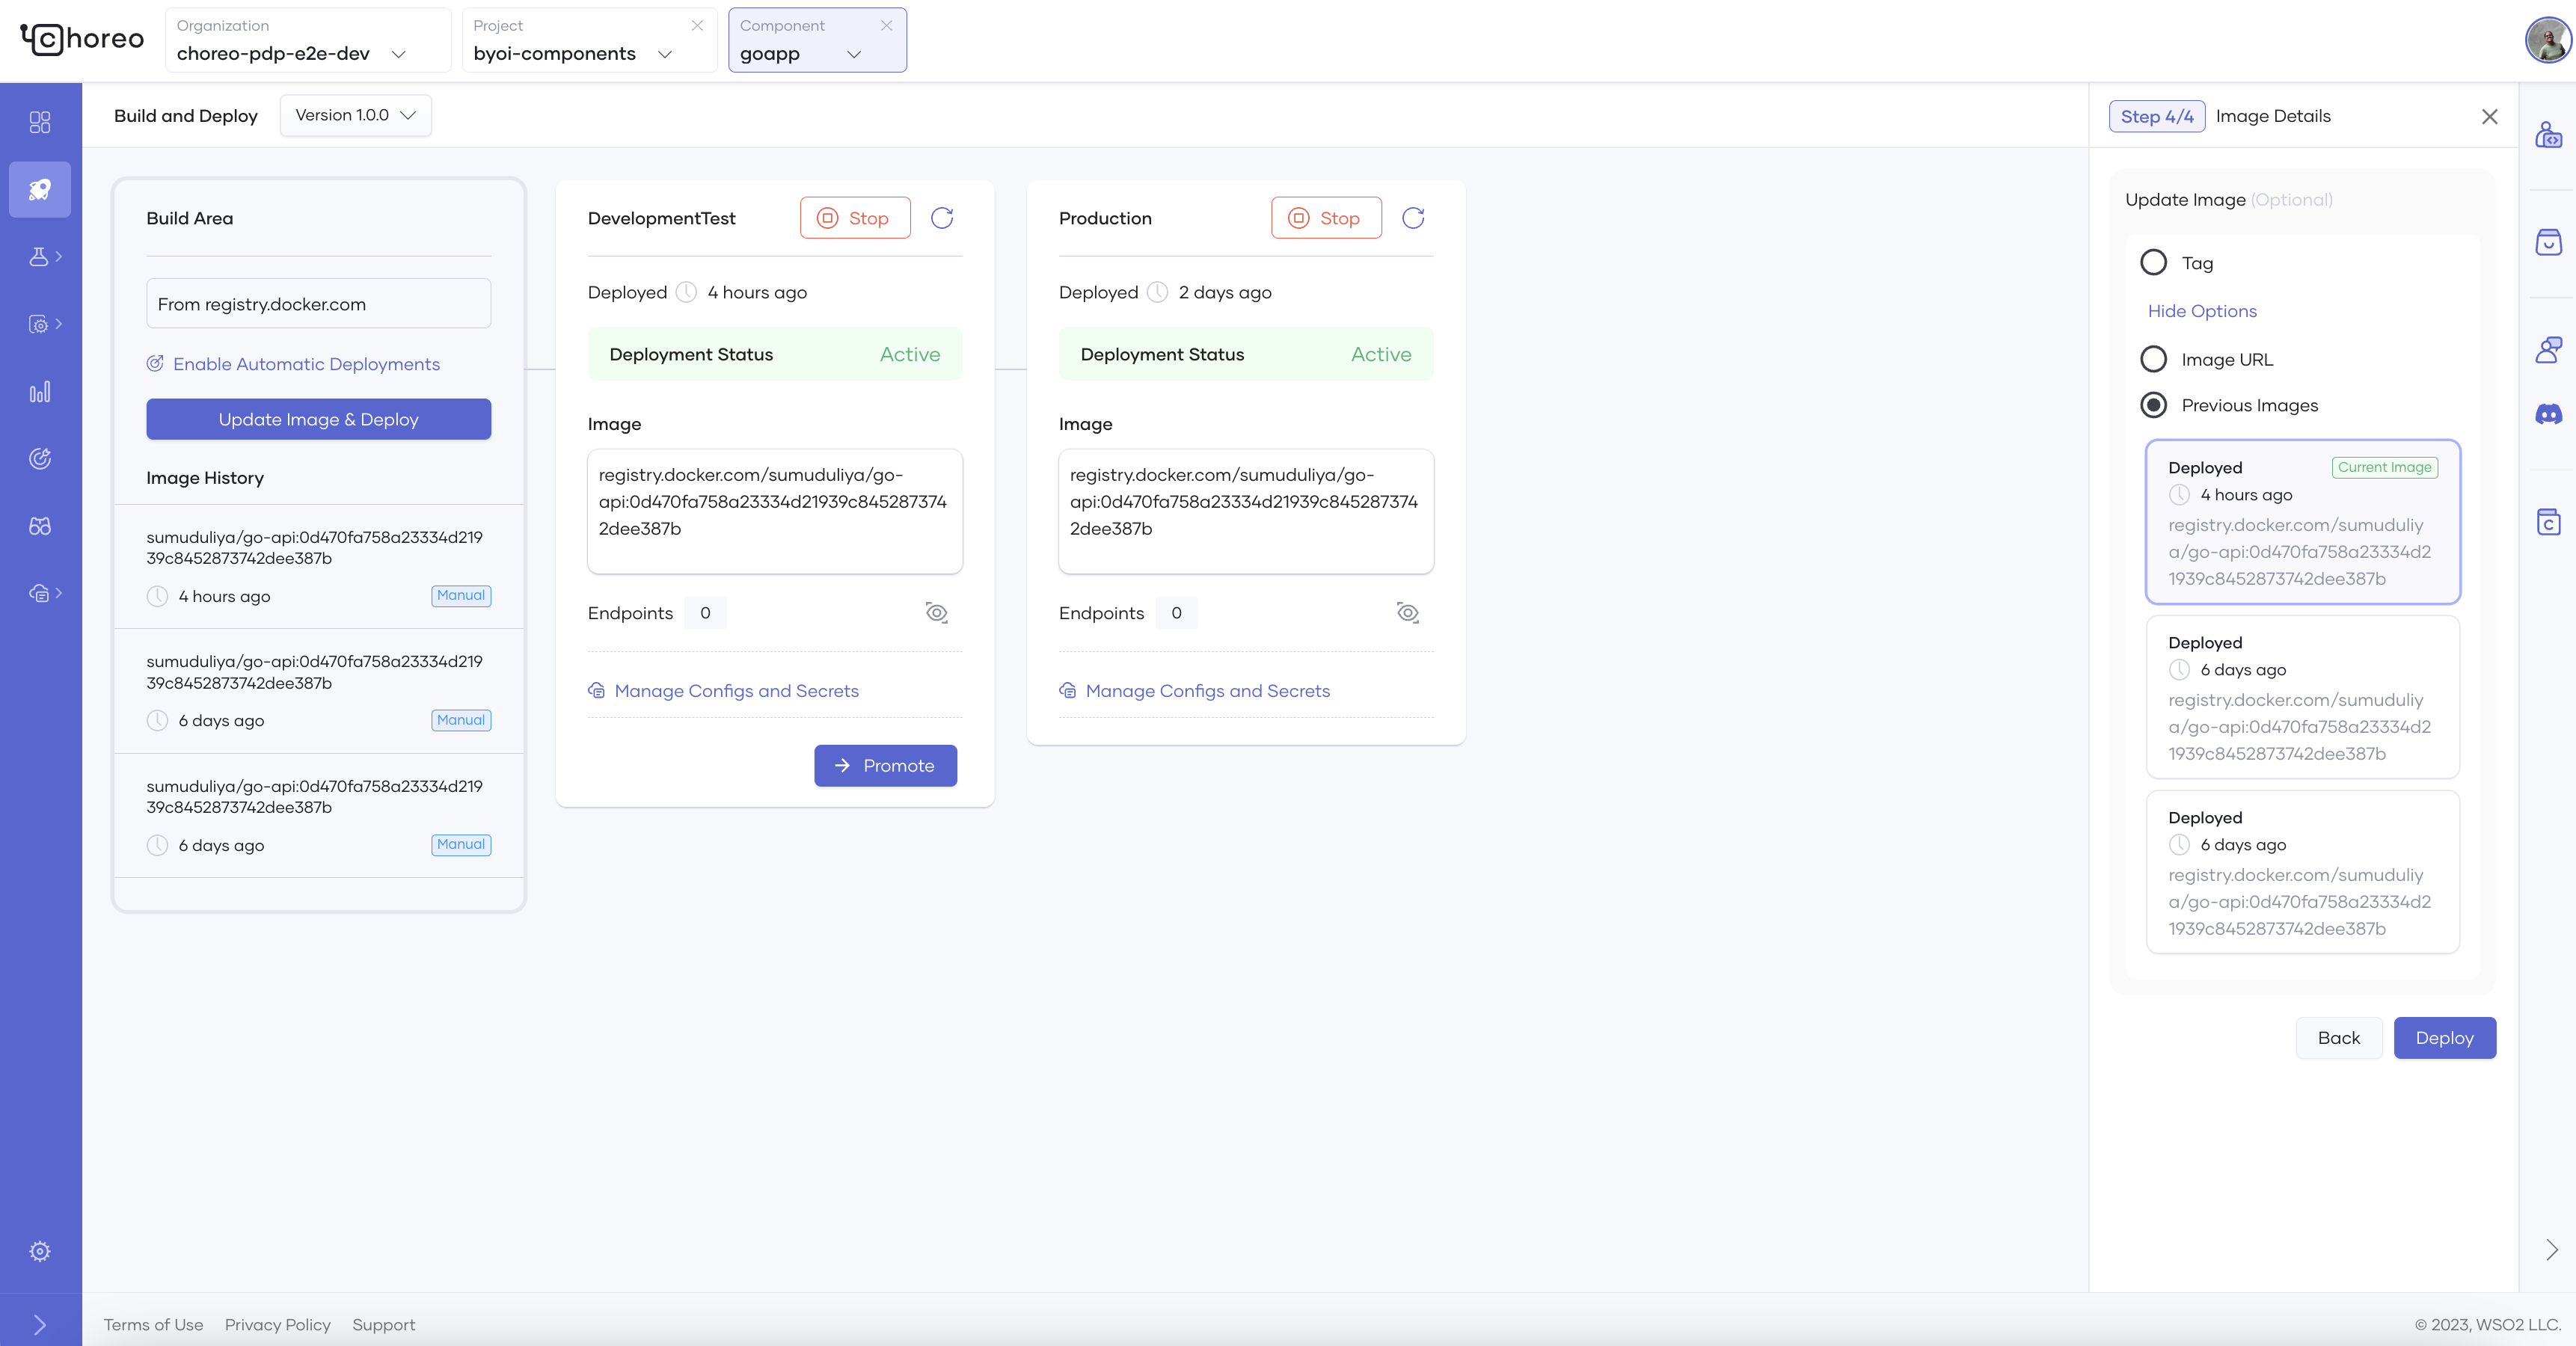Select the Image URL radio option

2153,359
